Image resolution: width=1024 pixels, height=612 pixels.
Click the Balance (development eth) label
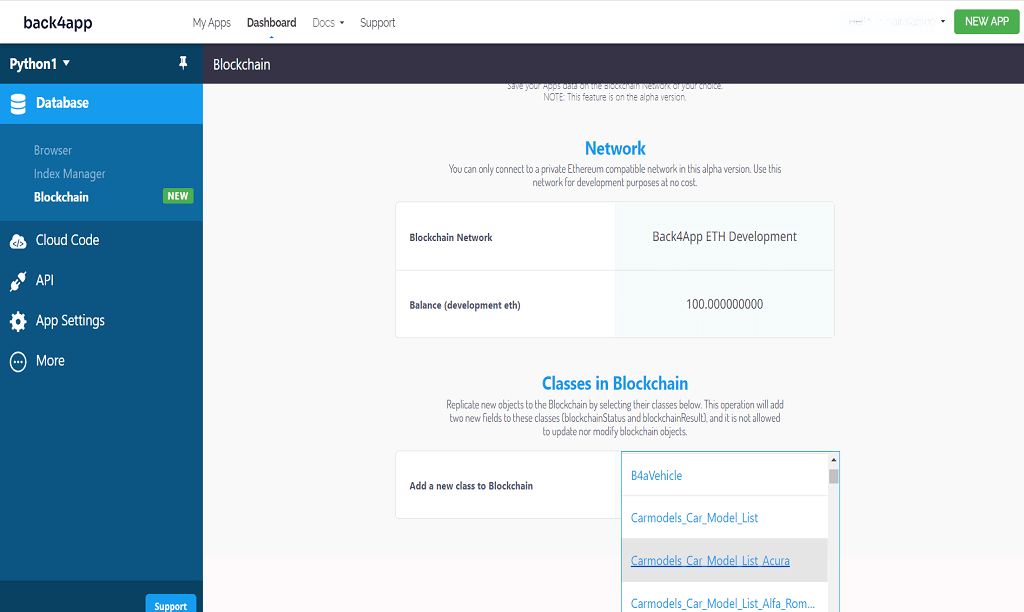tap(465, 305)
